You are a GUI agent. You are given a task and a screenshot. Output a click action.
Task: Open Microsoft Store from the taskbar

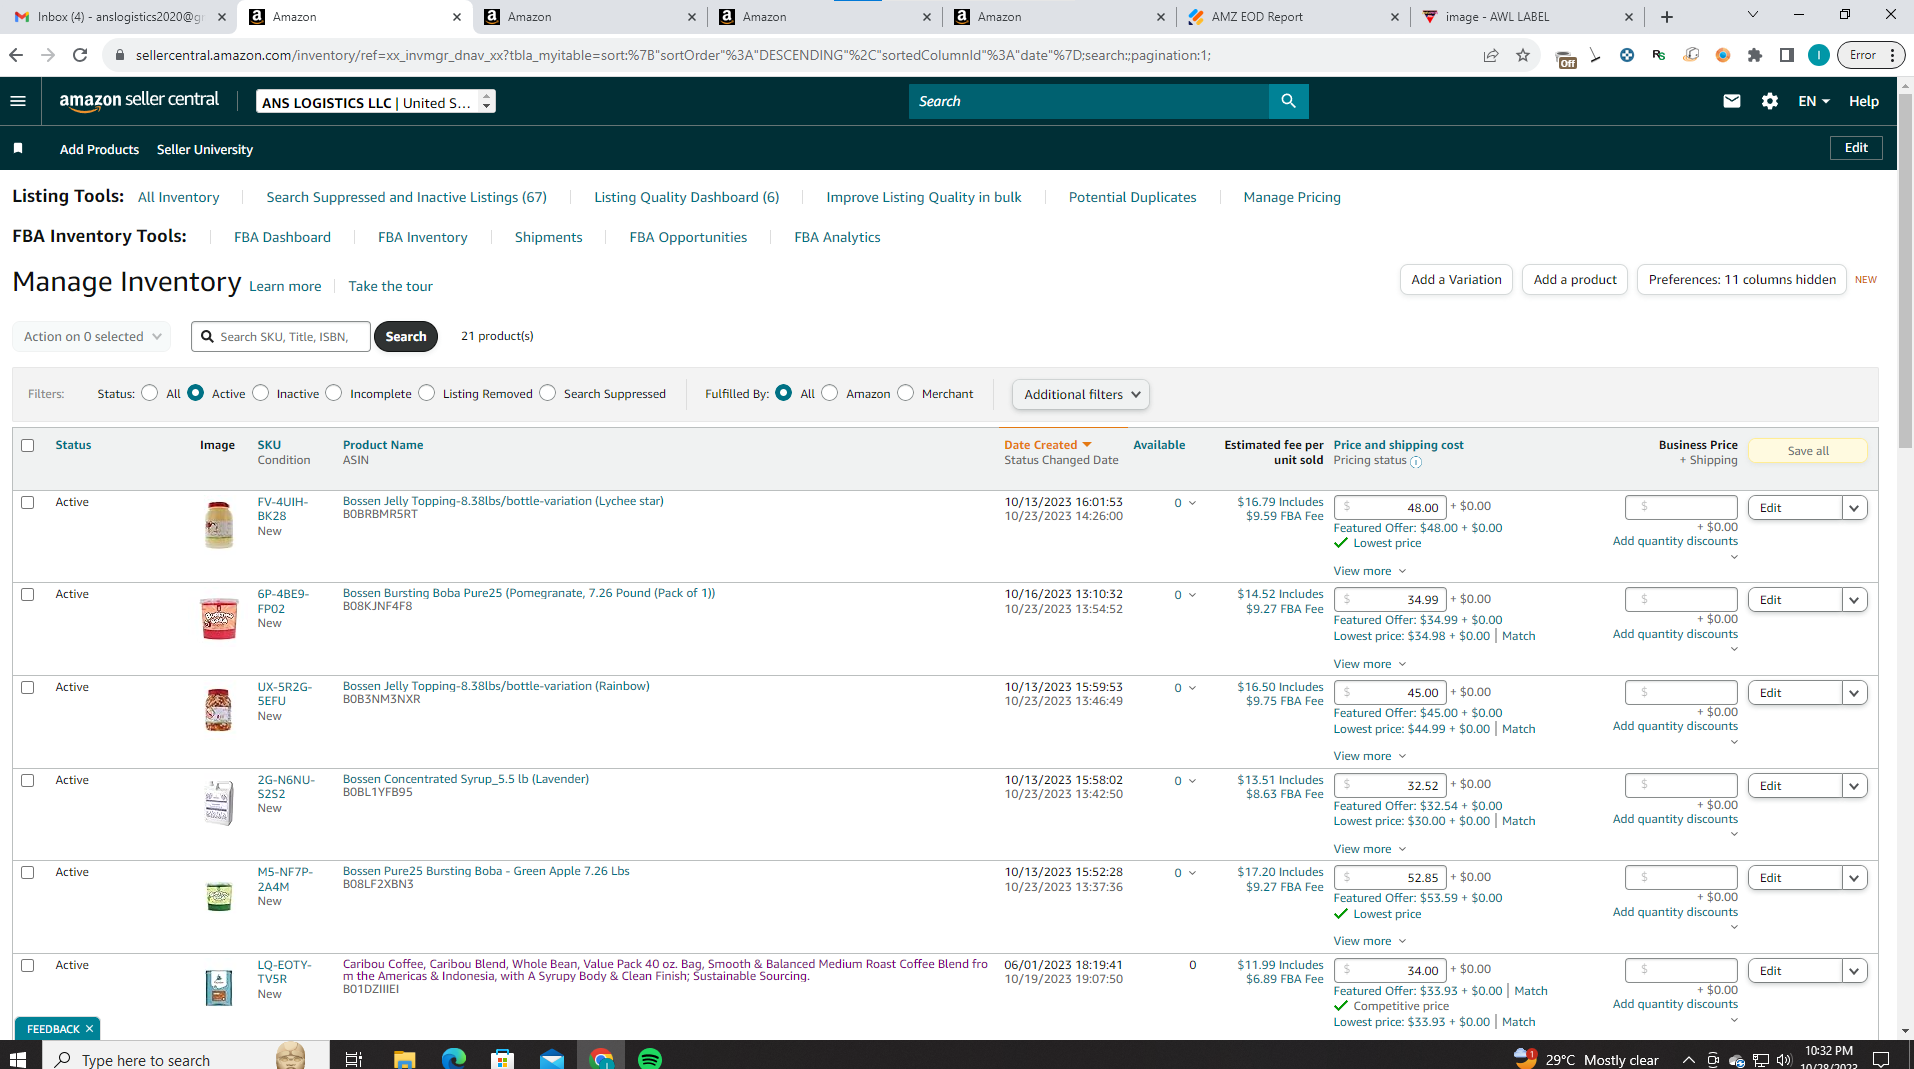coord(503,1058)
